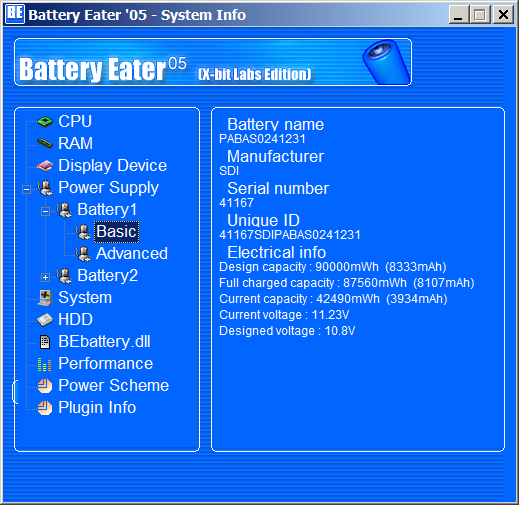Open the HDD info item
The image size is (519, 505).
pyautogui.click(x=76, y=319)
